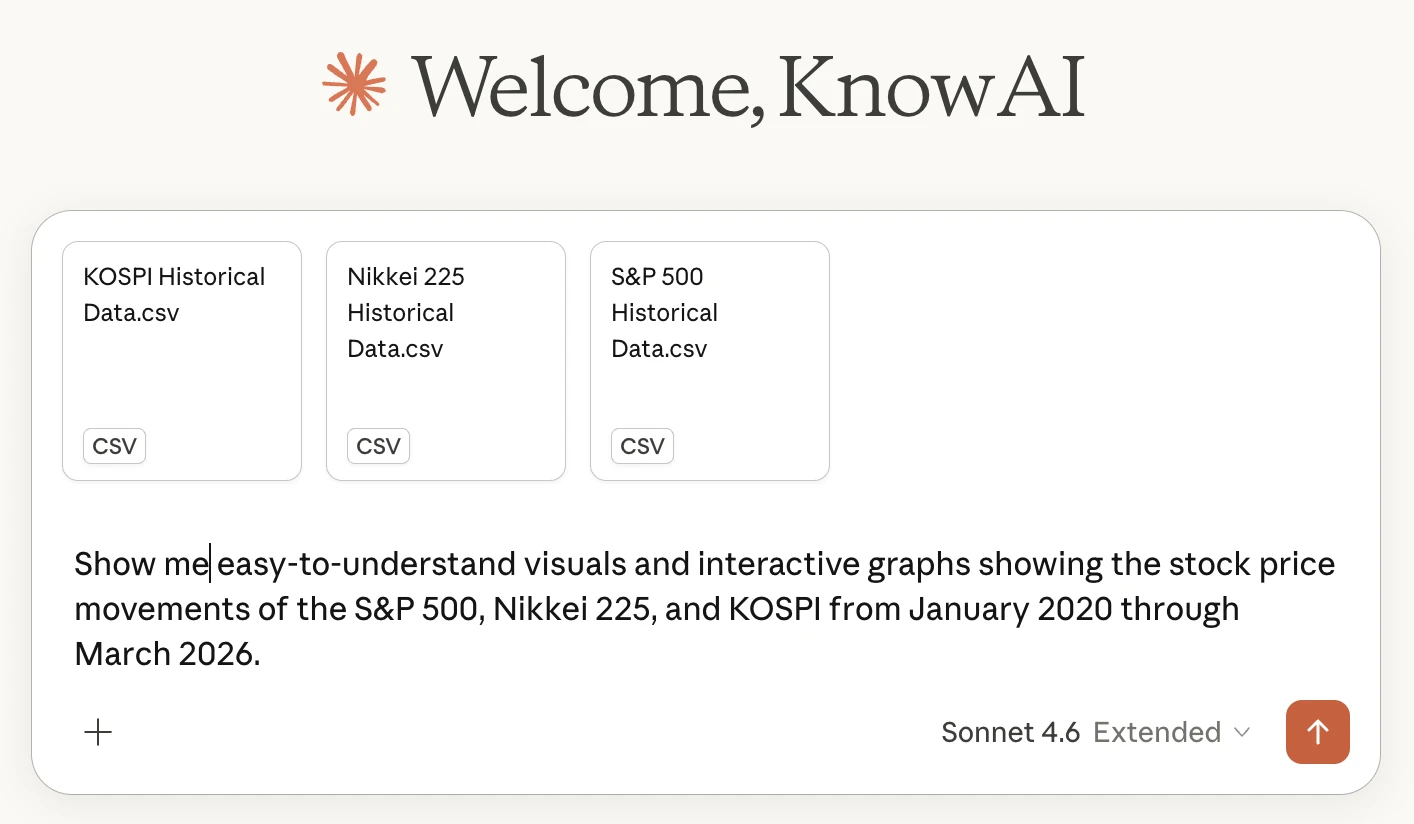This screenshot has height=824, width=1414.
Task: Click the CSV badge on the Nikkei 225 file
Action: coord(378,446)
